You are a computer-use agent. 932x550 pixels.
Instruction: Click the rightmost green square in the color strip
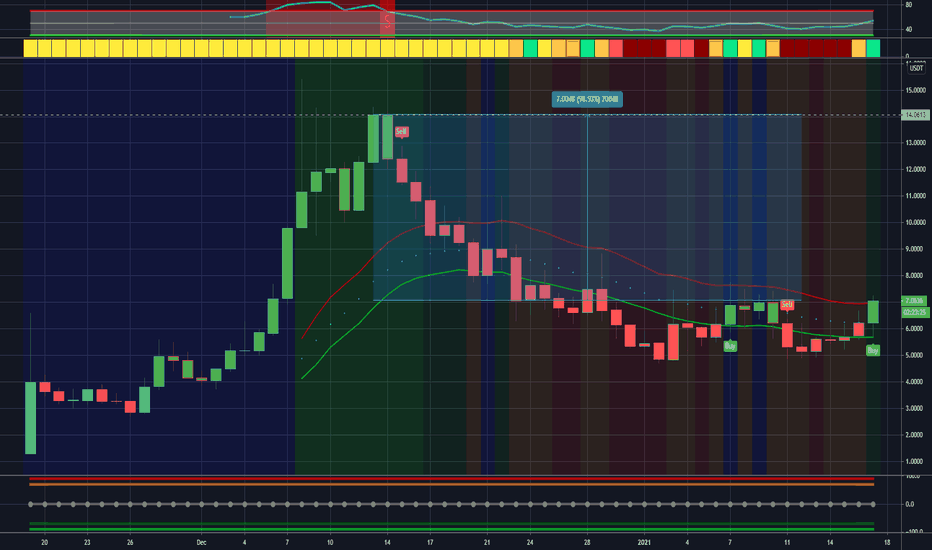873,48
